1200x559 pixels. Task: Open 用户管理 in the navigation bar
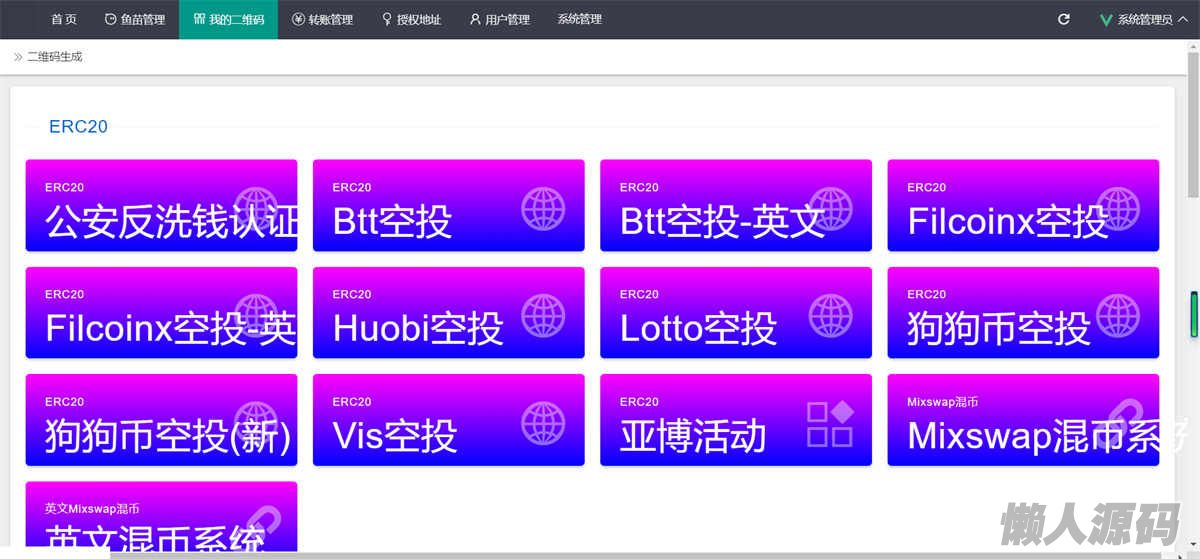coord(500,19)
